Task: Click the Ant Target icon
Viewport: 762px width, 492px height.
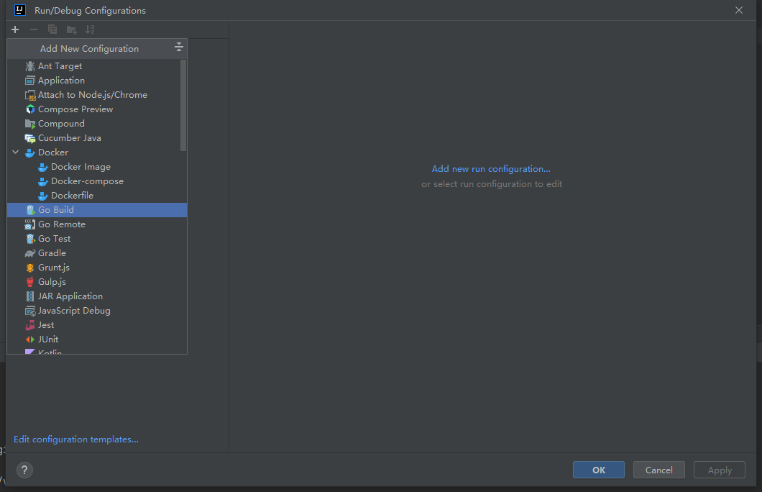Action: tap(30, 66)
